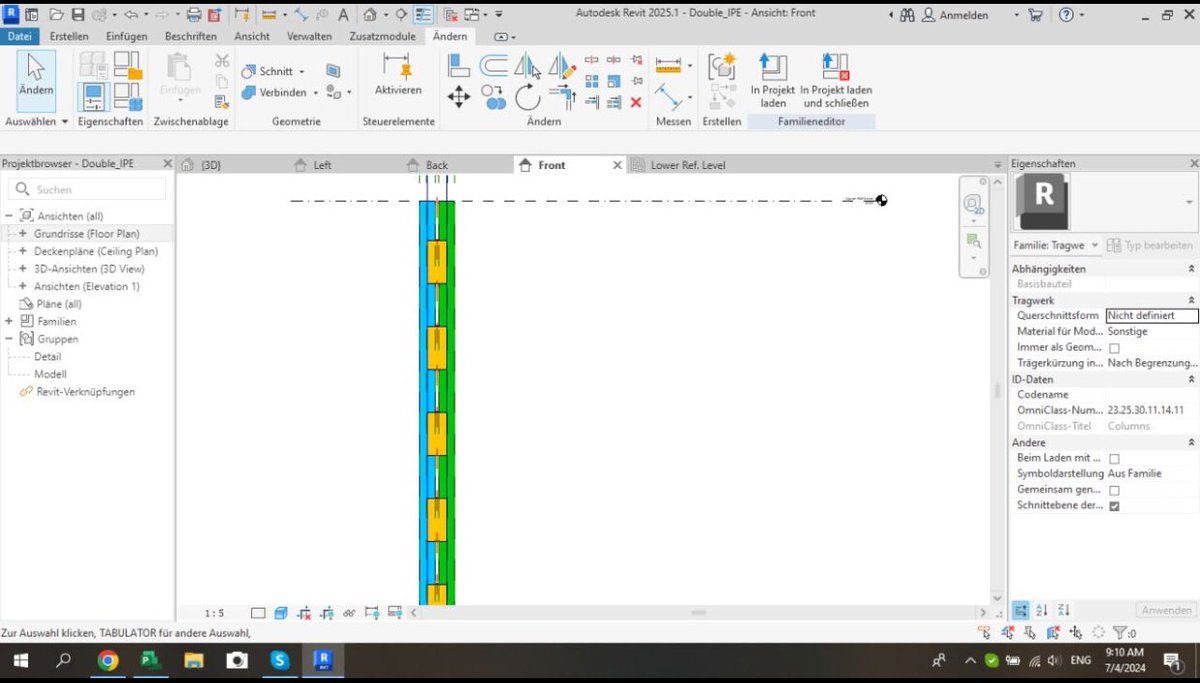
Task: Click the Windows Start button
Action: (20, 660)
